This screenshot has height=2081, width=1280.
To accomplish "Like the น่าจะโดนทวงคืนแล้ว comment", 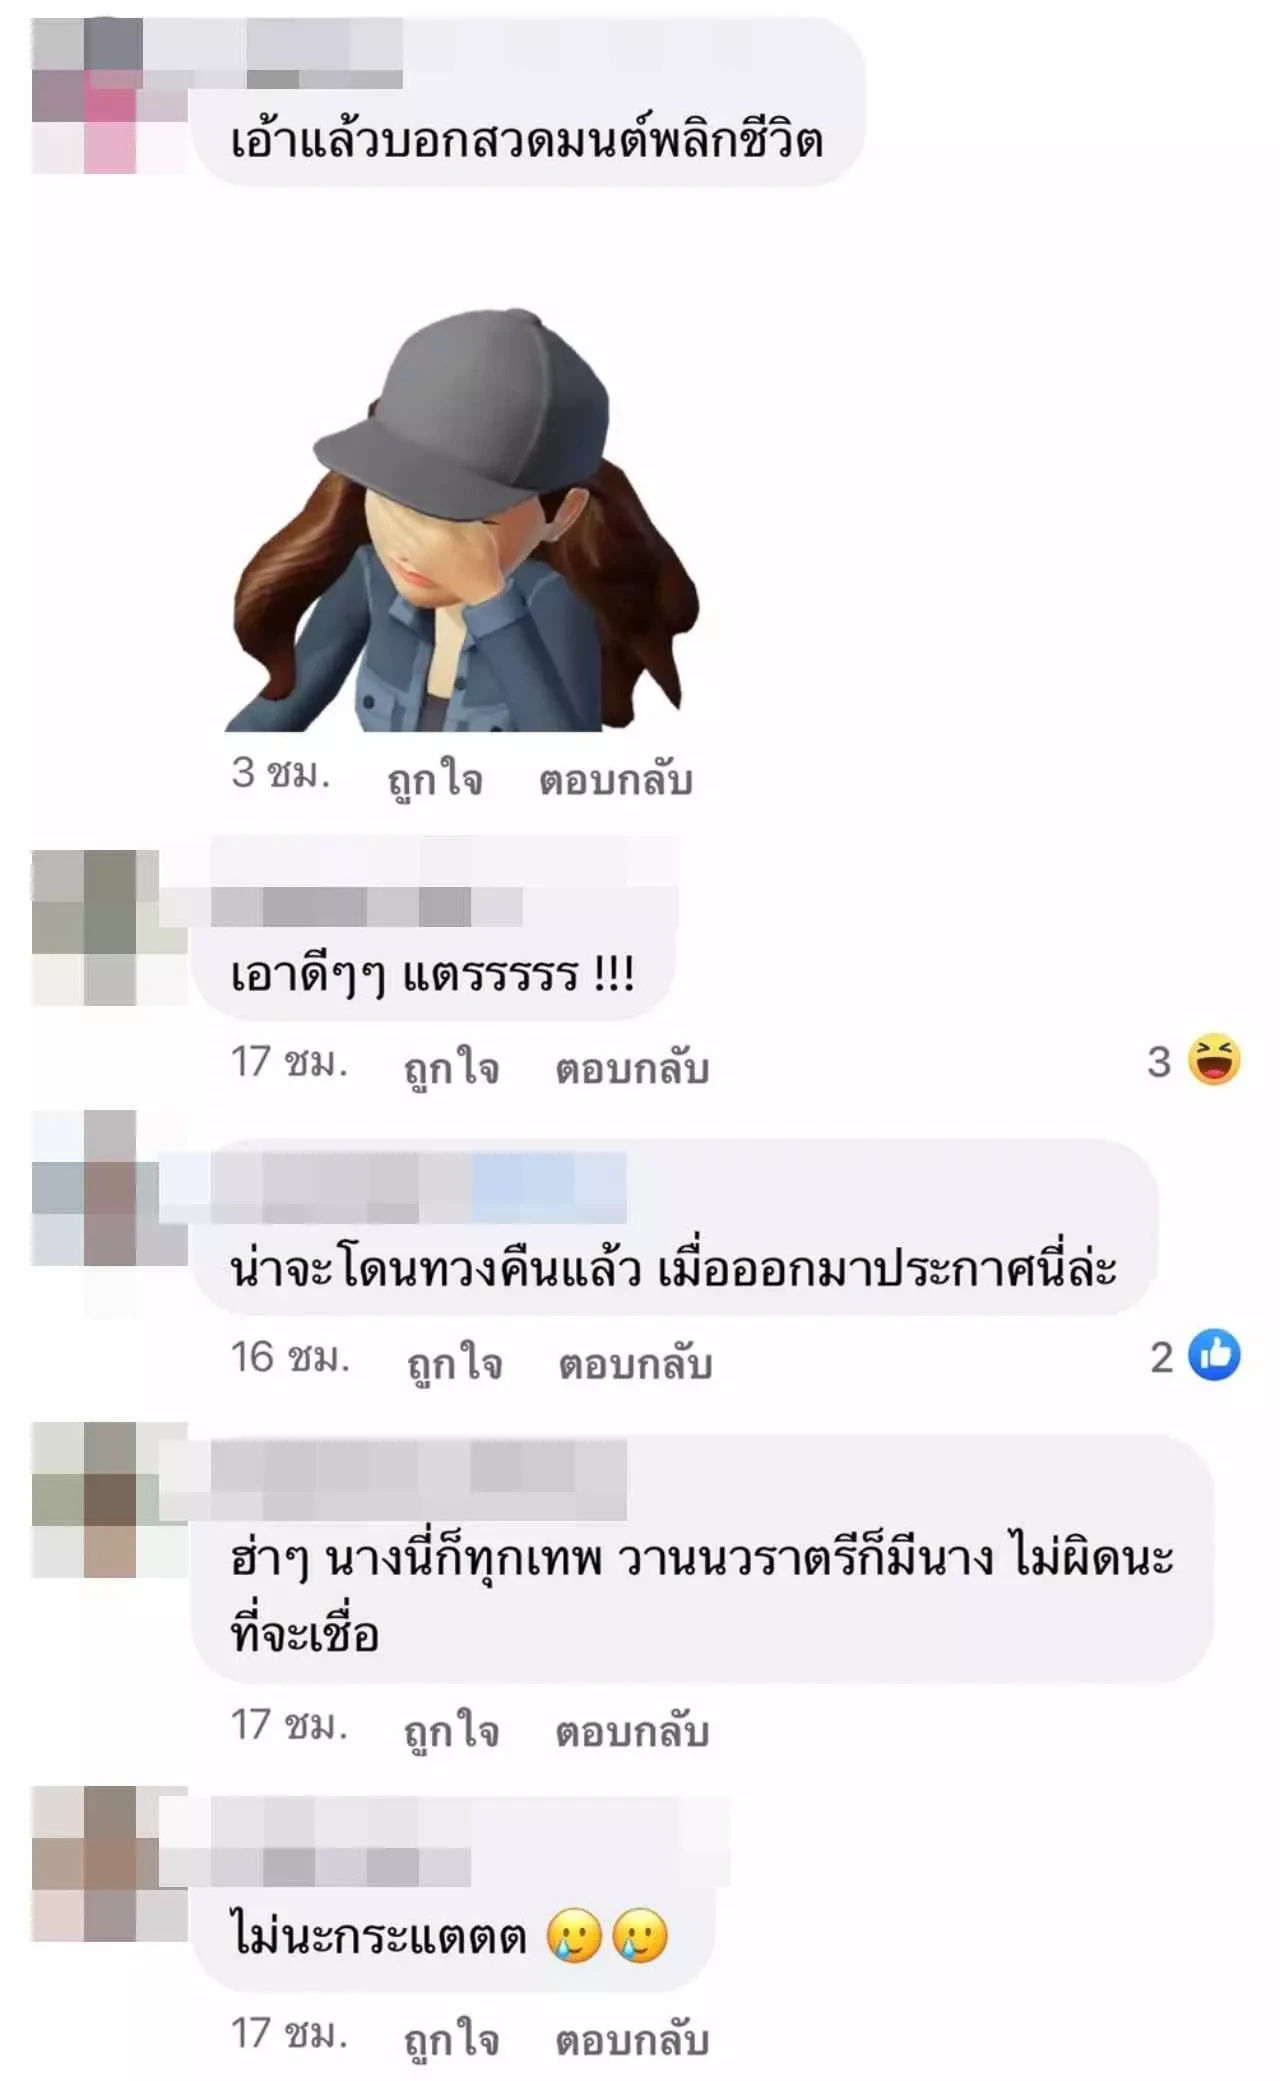I will pos(454,1363).
